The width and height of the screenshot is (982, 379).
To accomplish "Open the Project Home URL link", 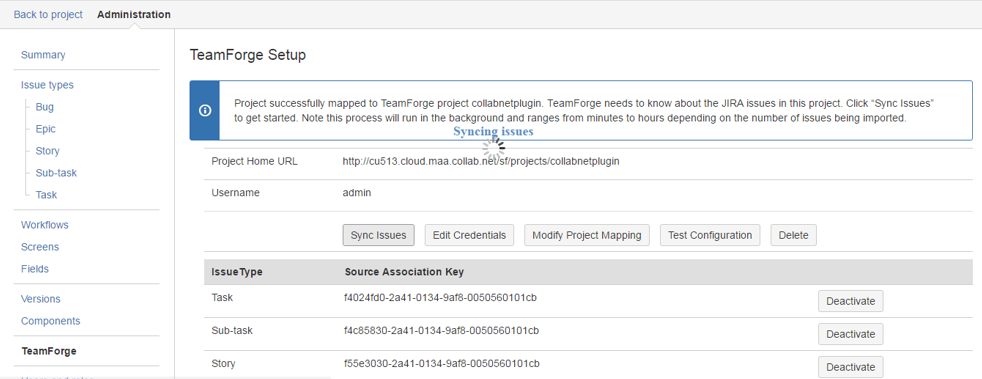I will coord(481,161).
